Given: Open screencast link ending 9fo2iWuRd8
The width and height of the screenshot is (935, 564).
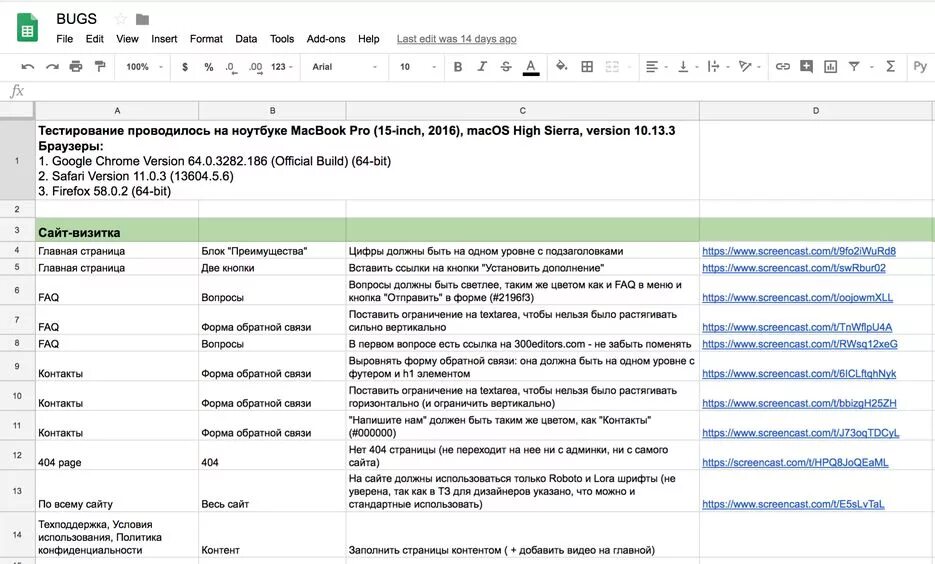Looking at the screenshot, I should (798, 251).
